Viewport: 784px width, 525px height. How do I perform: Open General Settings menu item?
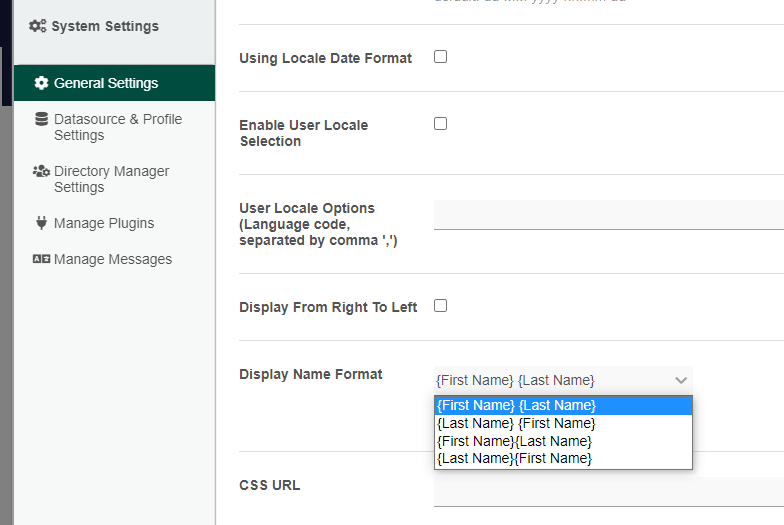[106, 83]
